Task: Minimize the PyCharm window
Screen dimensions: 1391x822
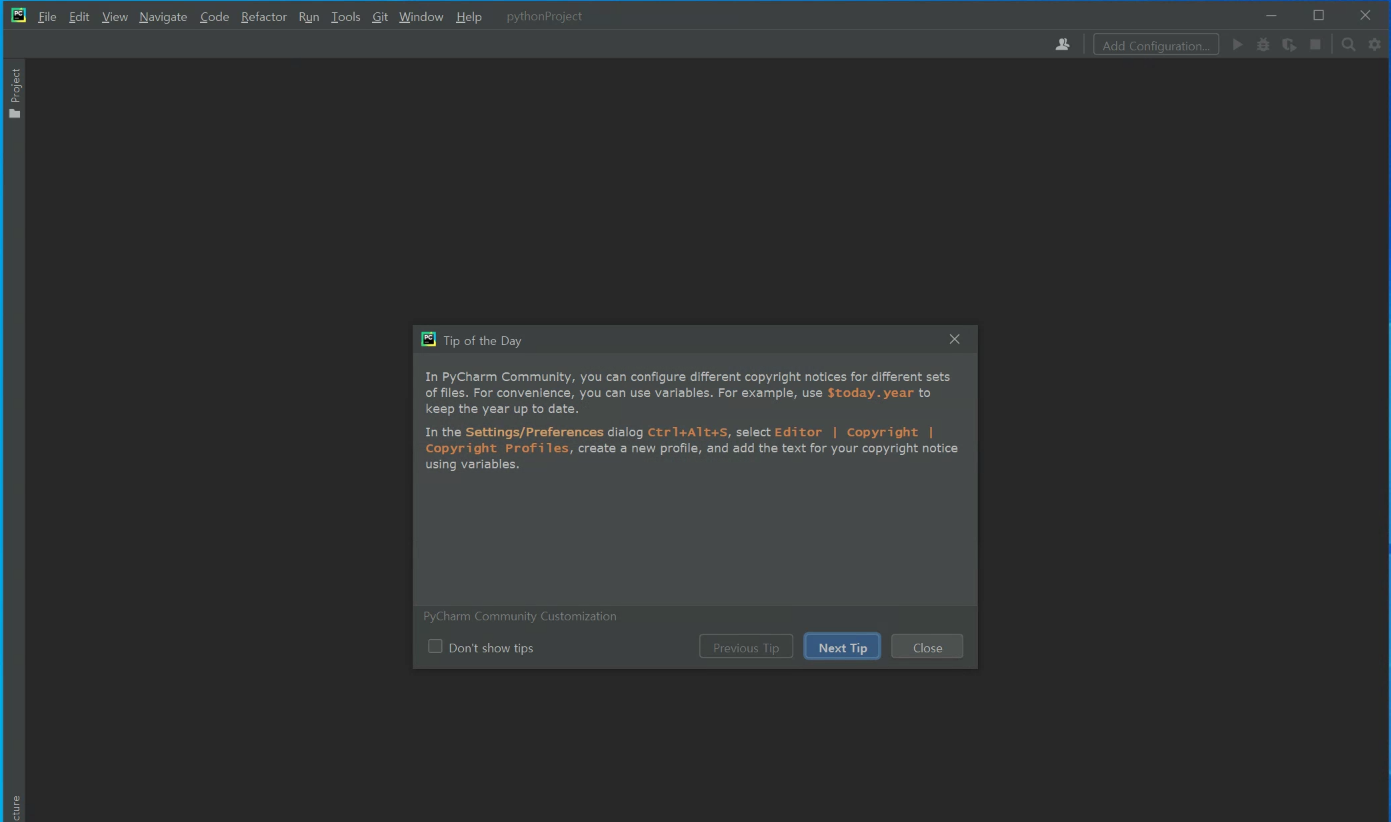Action: click(1271, 15)
